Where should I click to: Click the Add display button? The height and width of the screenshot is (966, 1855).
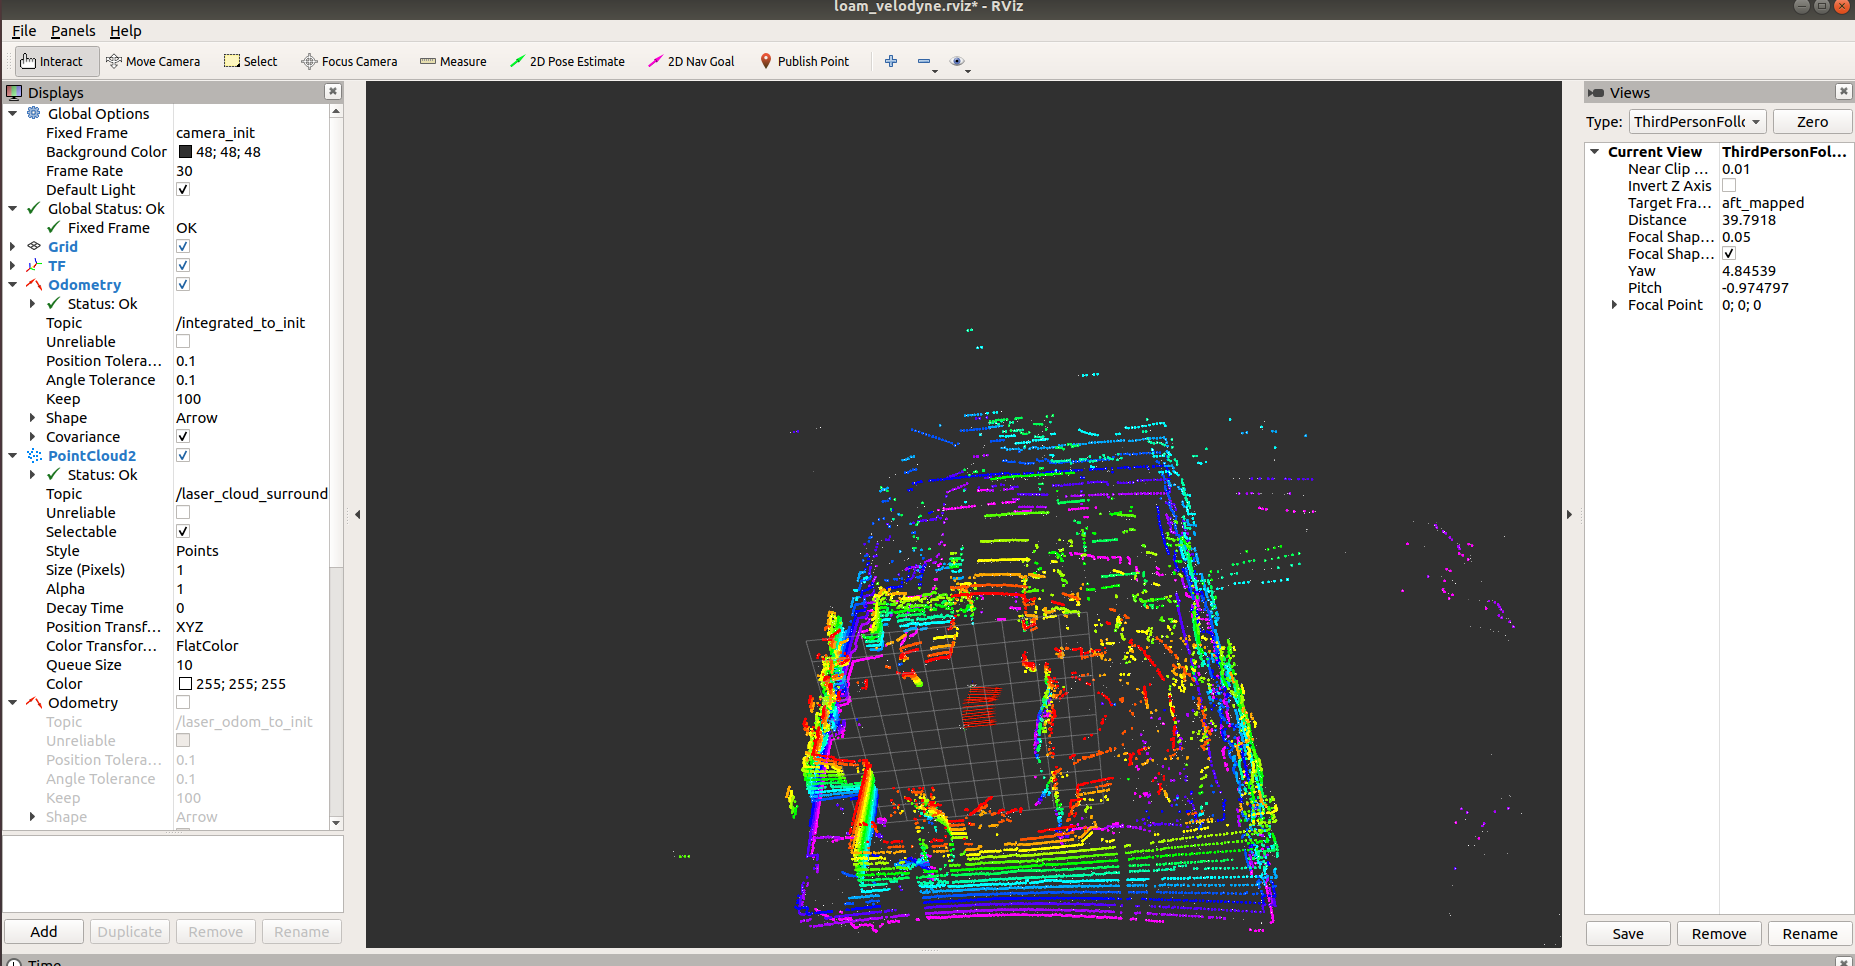[44, 931]
